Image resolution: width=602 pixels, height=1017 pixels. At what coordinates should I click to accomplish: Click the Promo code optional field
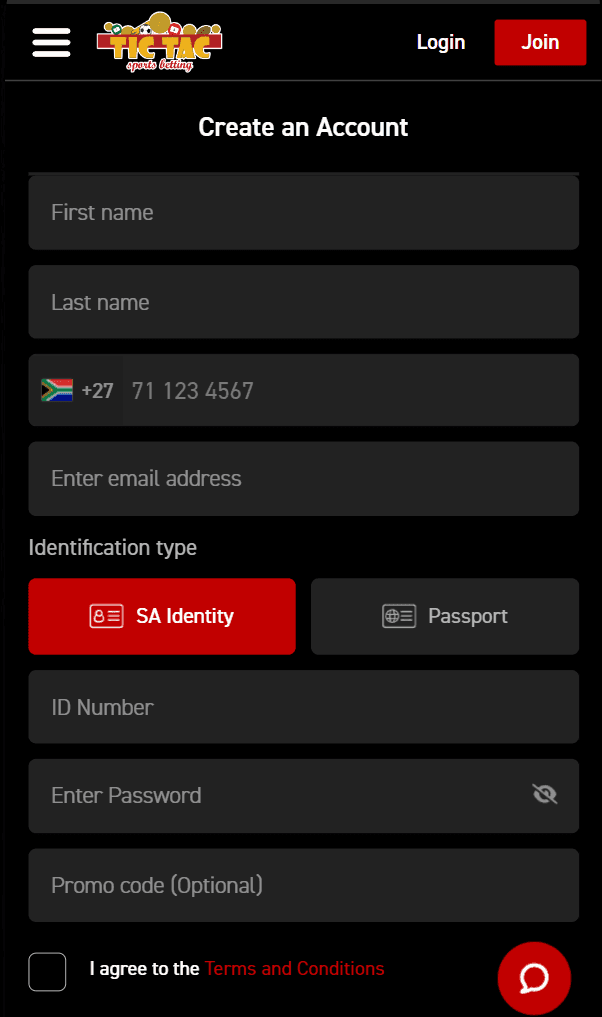[303, 885]
